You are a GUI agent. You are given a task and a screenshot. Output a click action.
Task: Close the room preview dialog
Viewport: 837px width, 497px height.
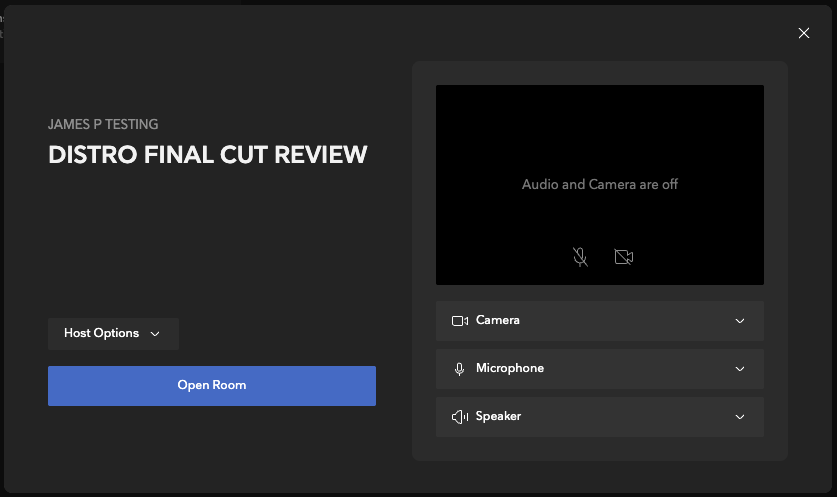coord(804,33)
